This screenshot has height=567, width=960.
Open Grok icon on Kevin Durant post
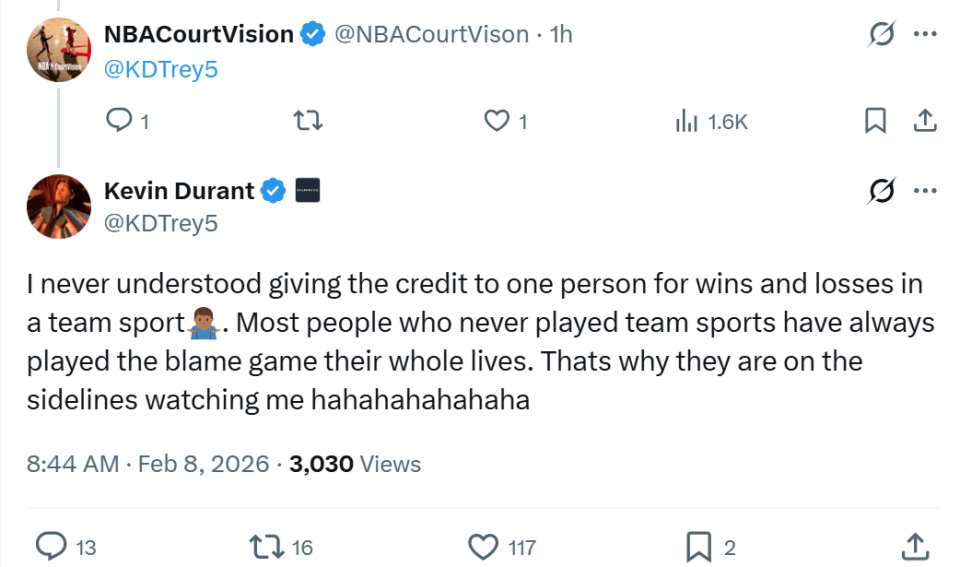point(881,190)
